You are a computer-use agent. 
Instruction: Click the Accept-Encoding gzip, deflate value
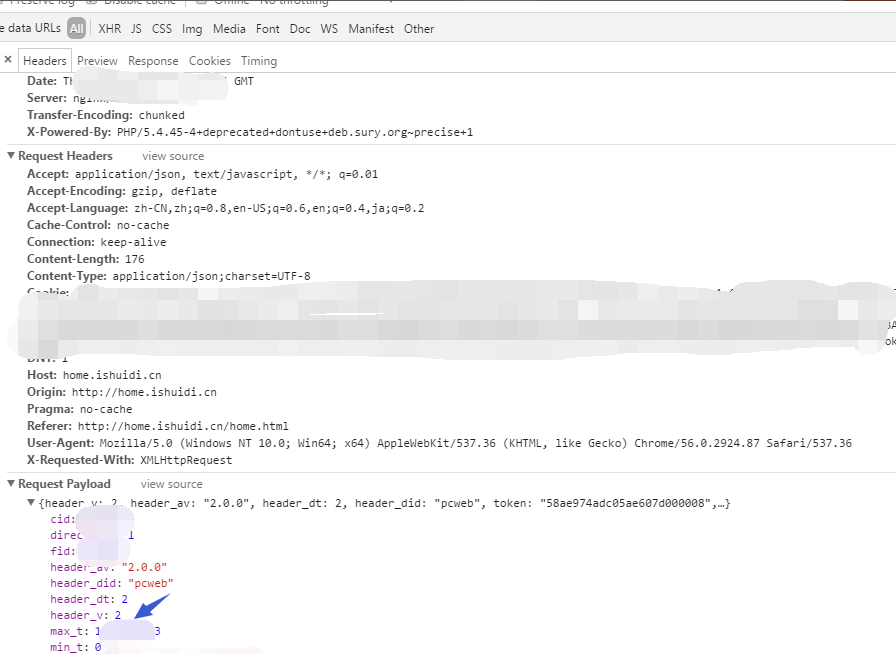coord(174,191)
